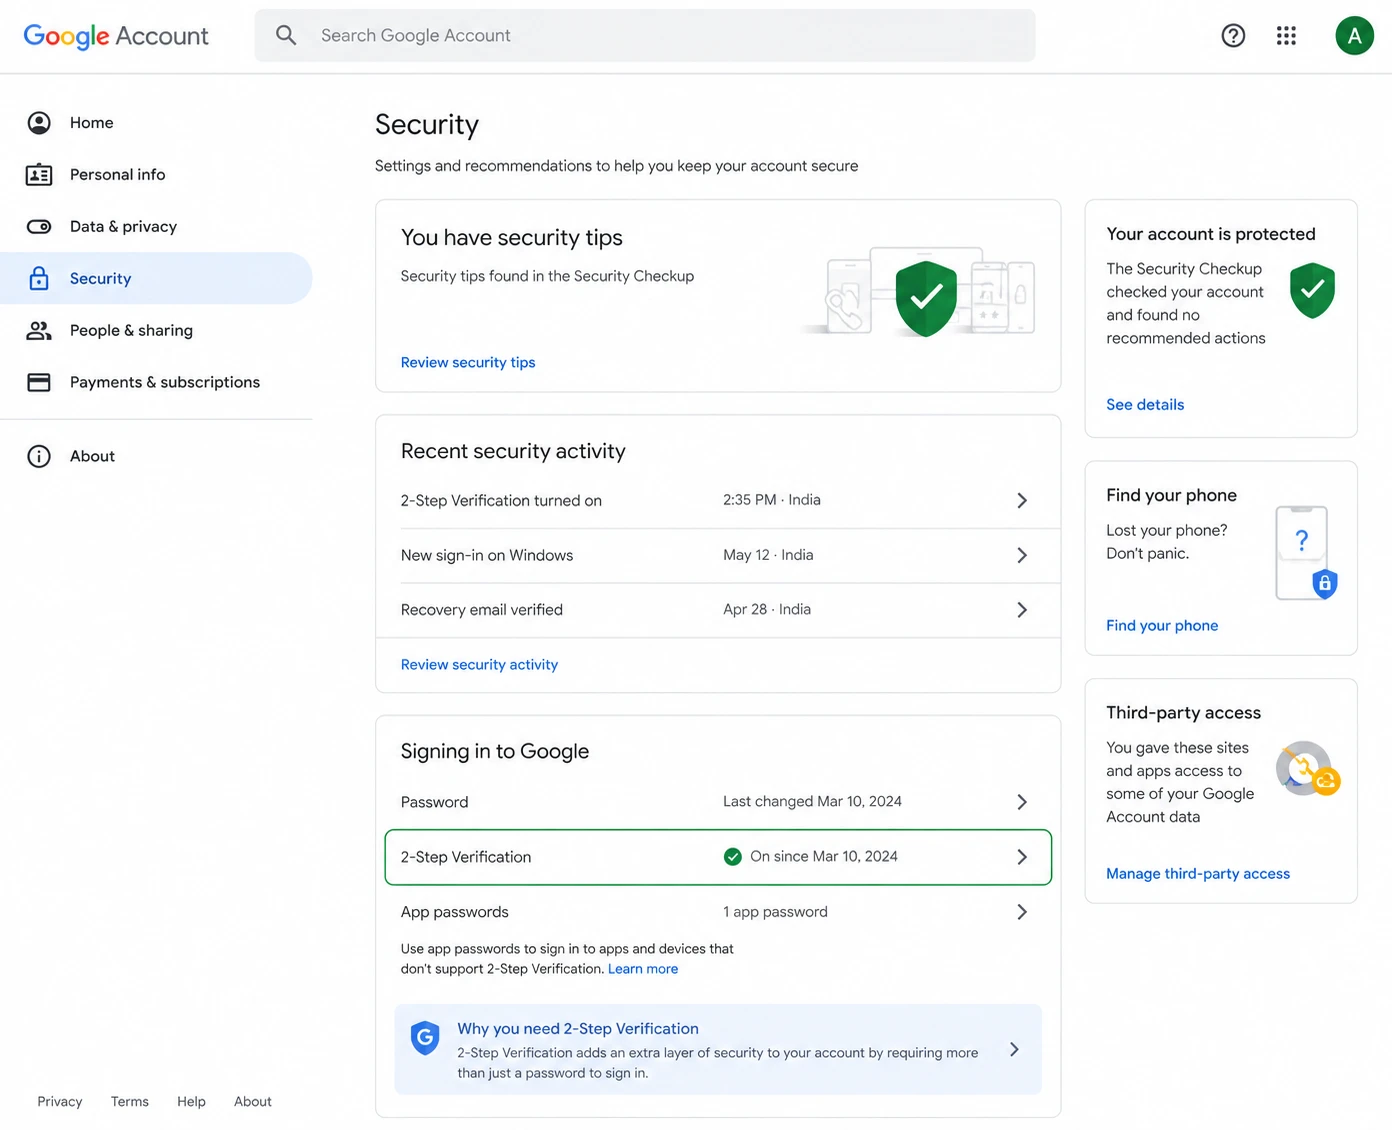The image size is (1392, 1130).
Task: Click 'You have security tips' heading
Action: click(x=512, y=238)
